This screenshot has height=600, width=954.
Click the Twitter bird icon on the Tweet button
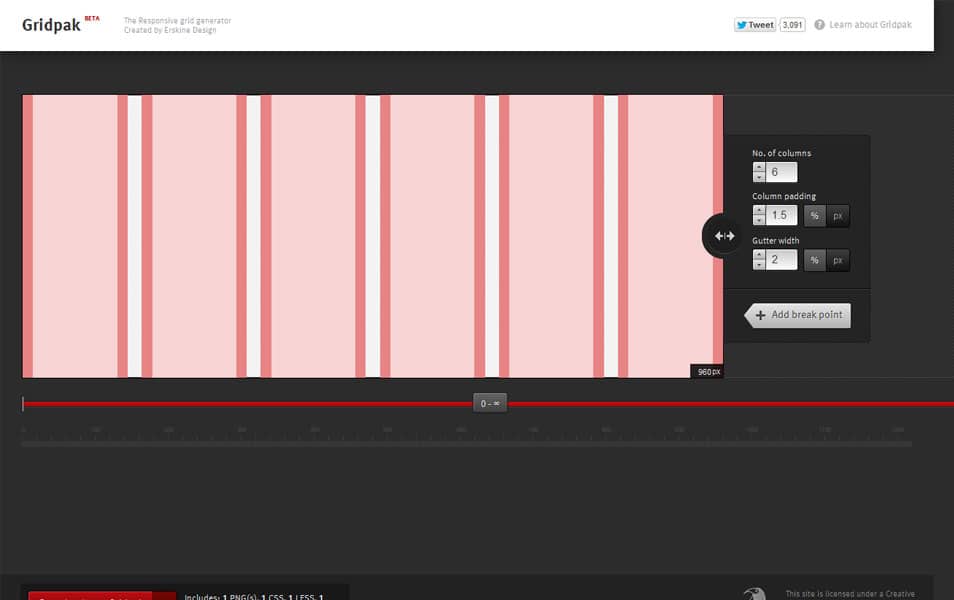[x=739, y=24]
